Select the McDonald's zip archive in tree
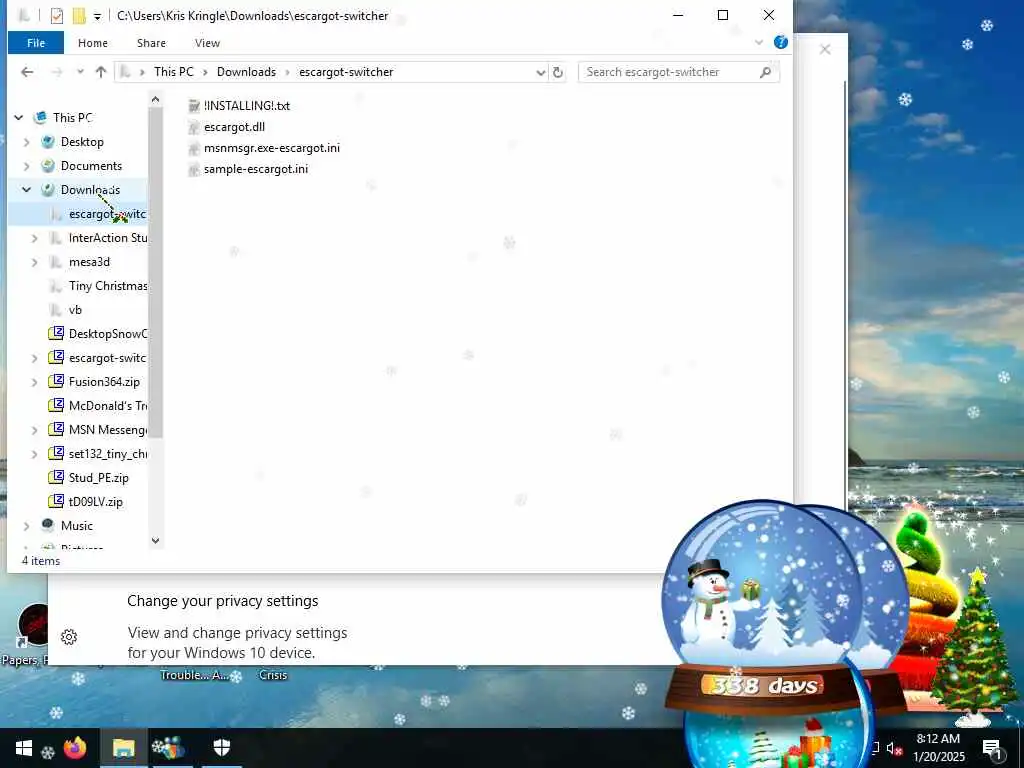The height and width of the screenshot is (768, 1024). click(x=107, y=406)
